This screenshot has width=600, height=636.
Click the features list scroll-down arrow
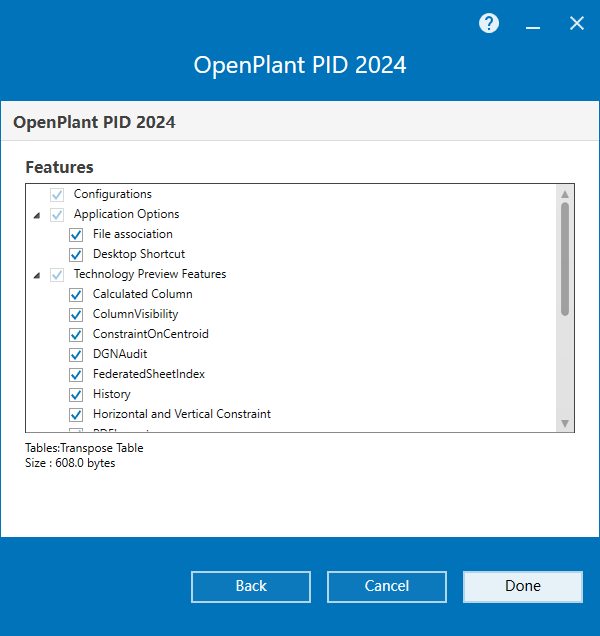tap(565, 423)
